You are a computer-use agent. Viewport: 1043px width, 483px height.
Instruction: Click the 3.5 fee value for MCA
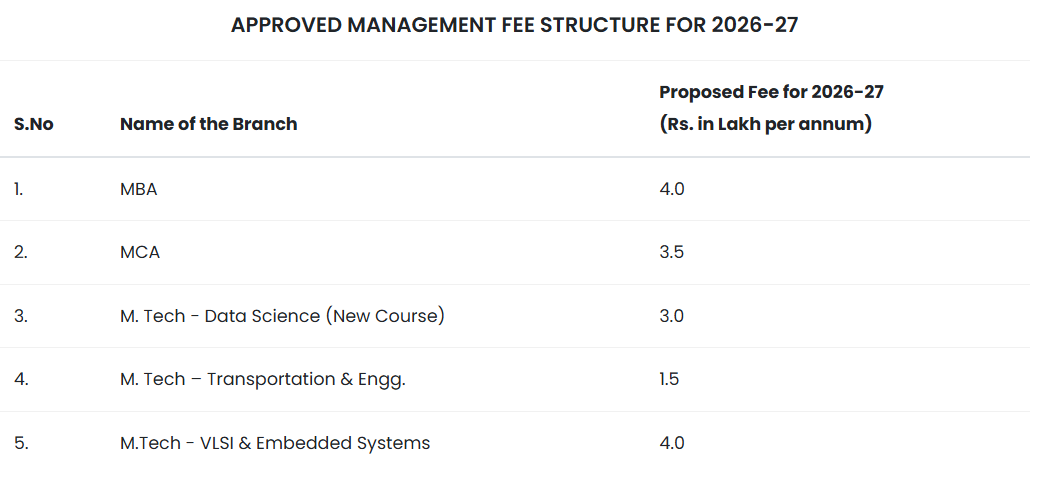click(x=671, y=252)
